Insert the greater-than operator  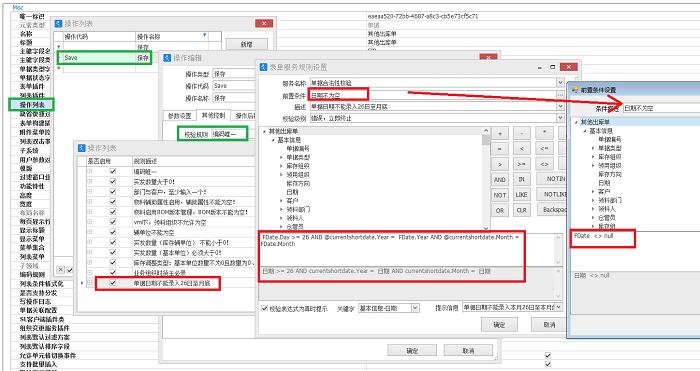point(500,164)
